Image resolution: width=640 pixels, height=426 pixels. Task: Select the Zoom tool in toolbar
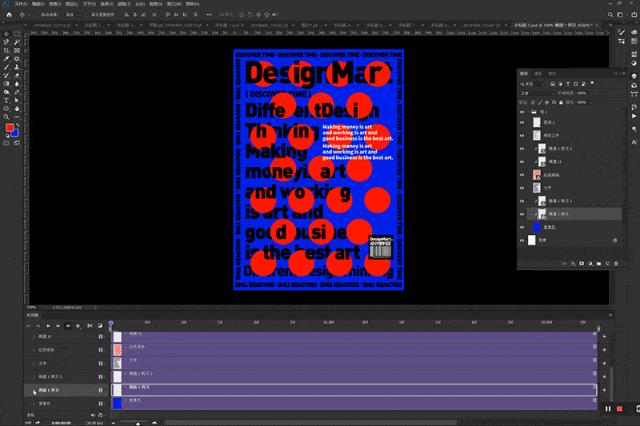7,117
